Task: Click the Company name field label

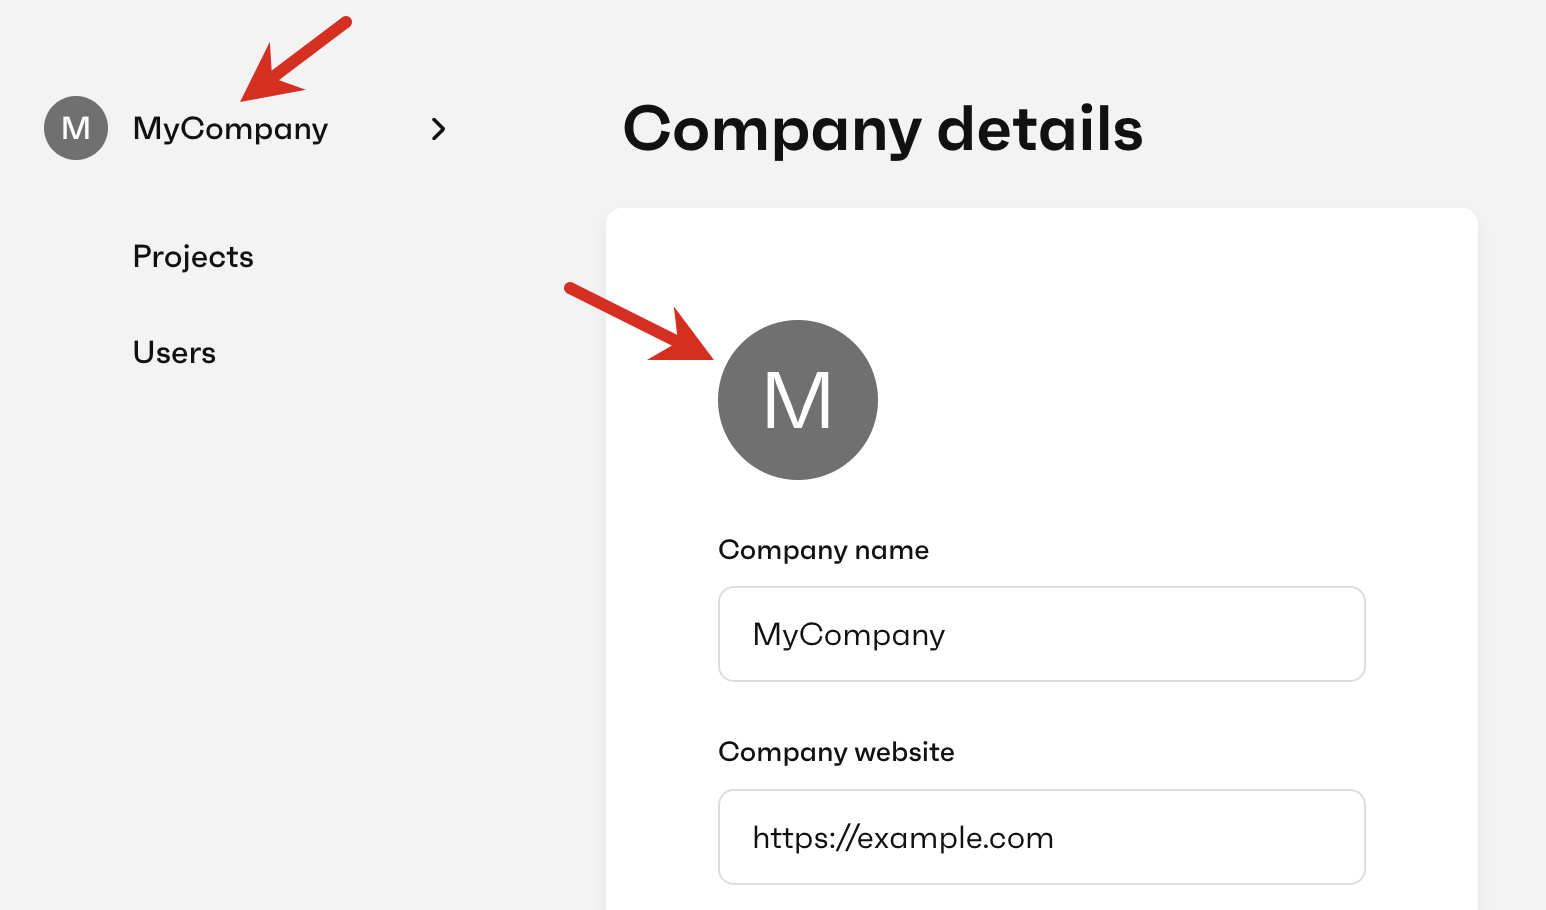Action: (x=823, y=550)
